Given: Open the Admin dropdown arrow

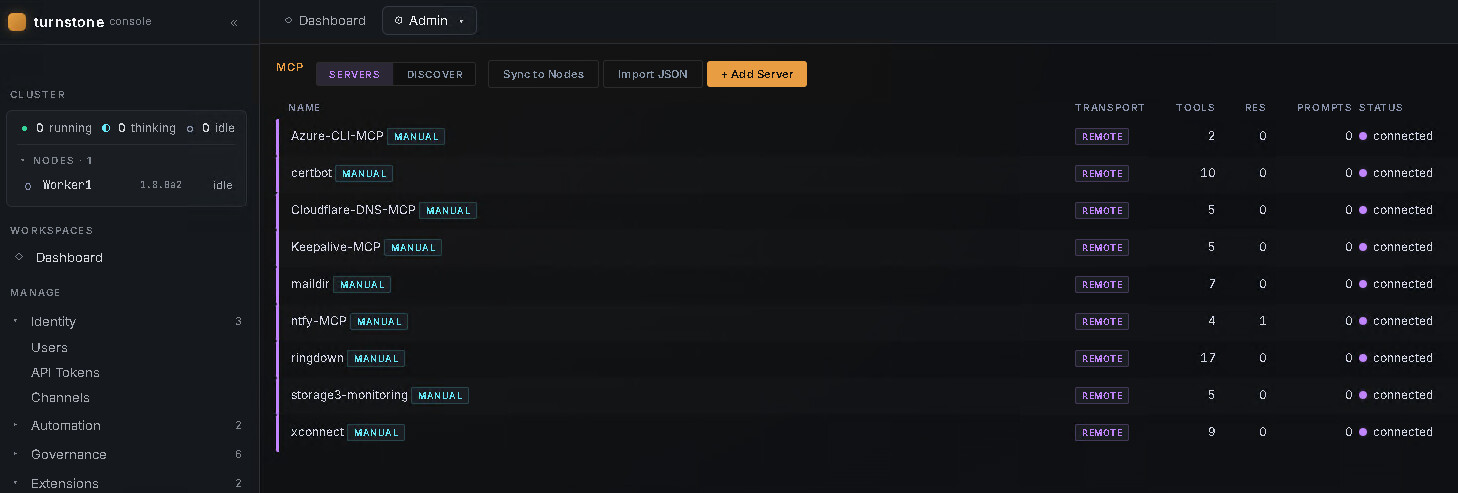Looking at the screenshot, I should click(x=461, y=21).
